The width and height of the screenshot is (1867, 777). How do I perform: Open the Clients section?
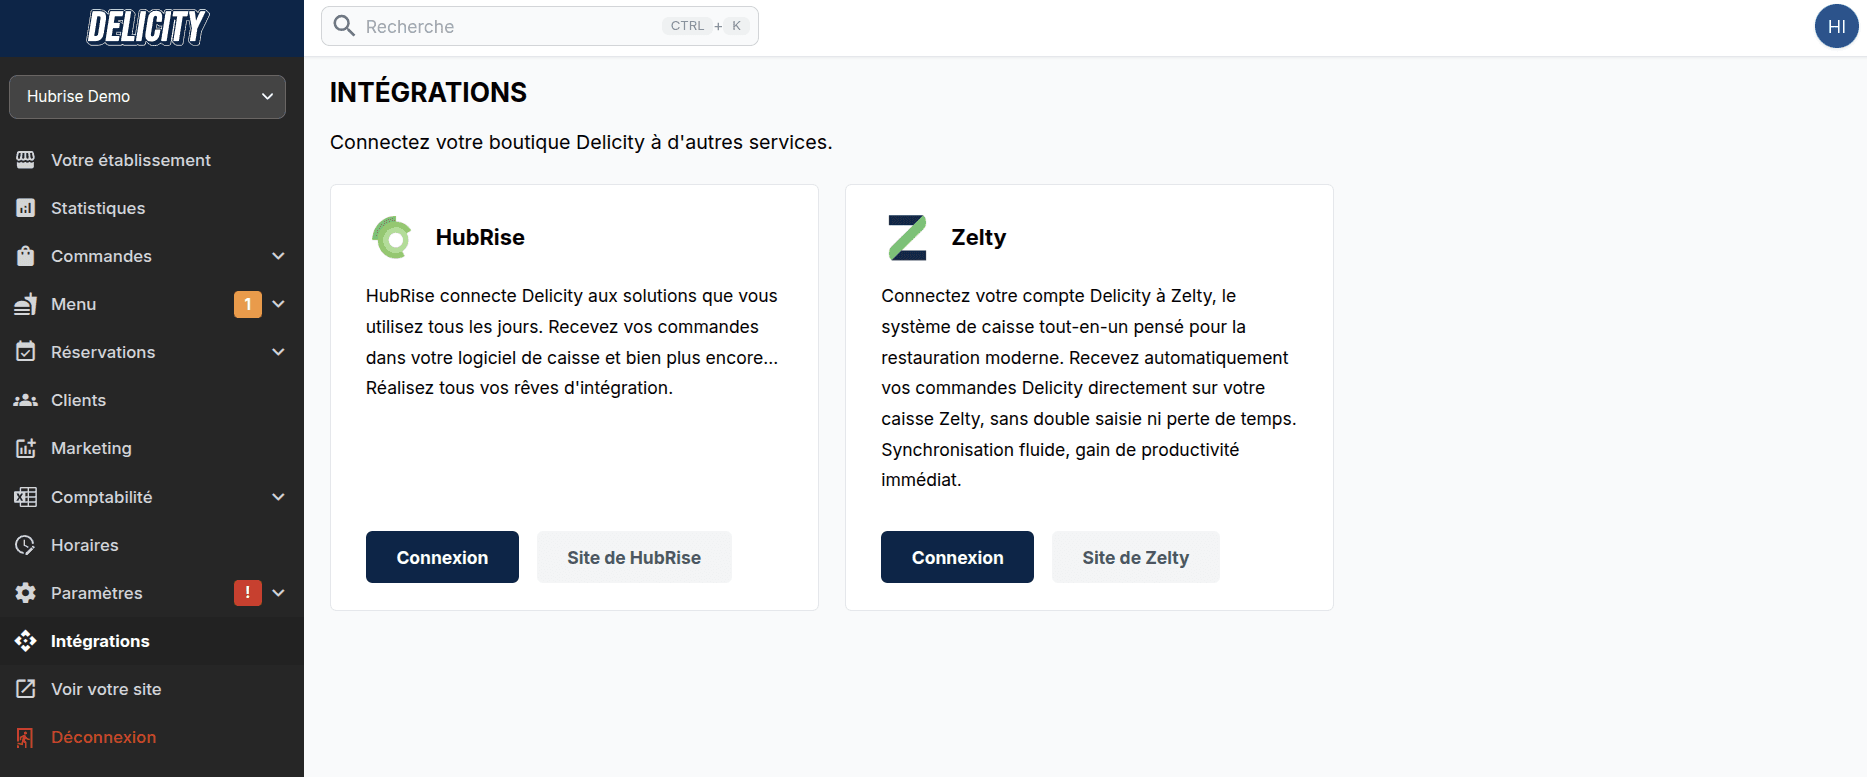(x=152, y=400)
